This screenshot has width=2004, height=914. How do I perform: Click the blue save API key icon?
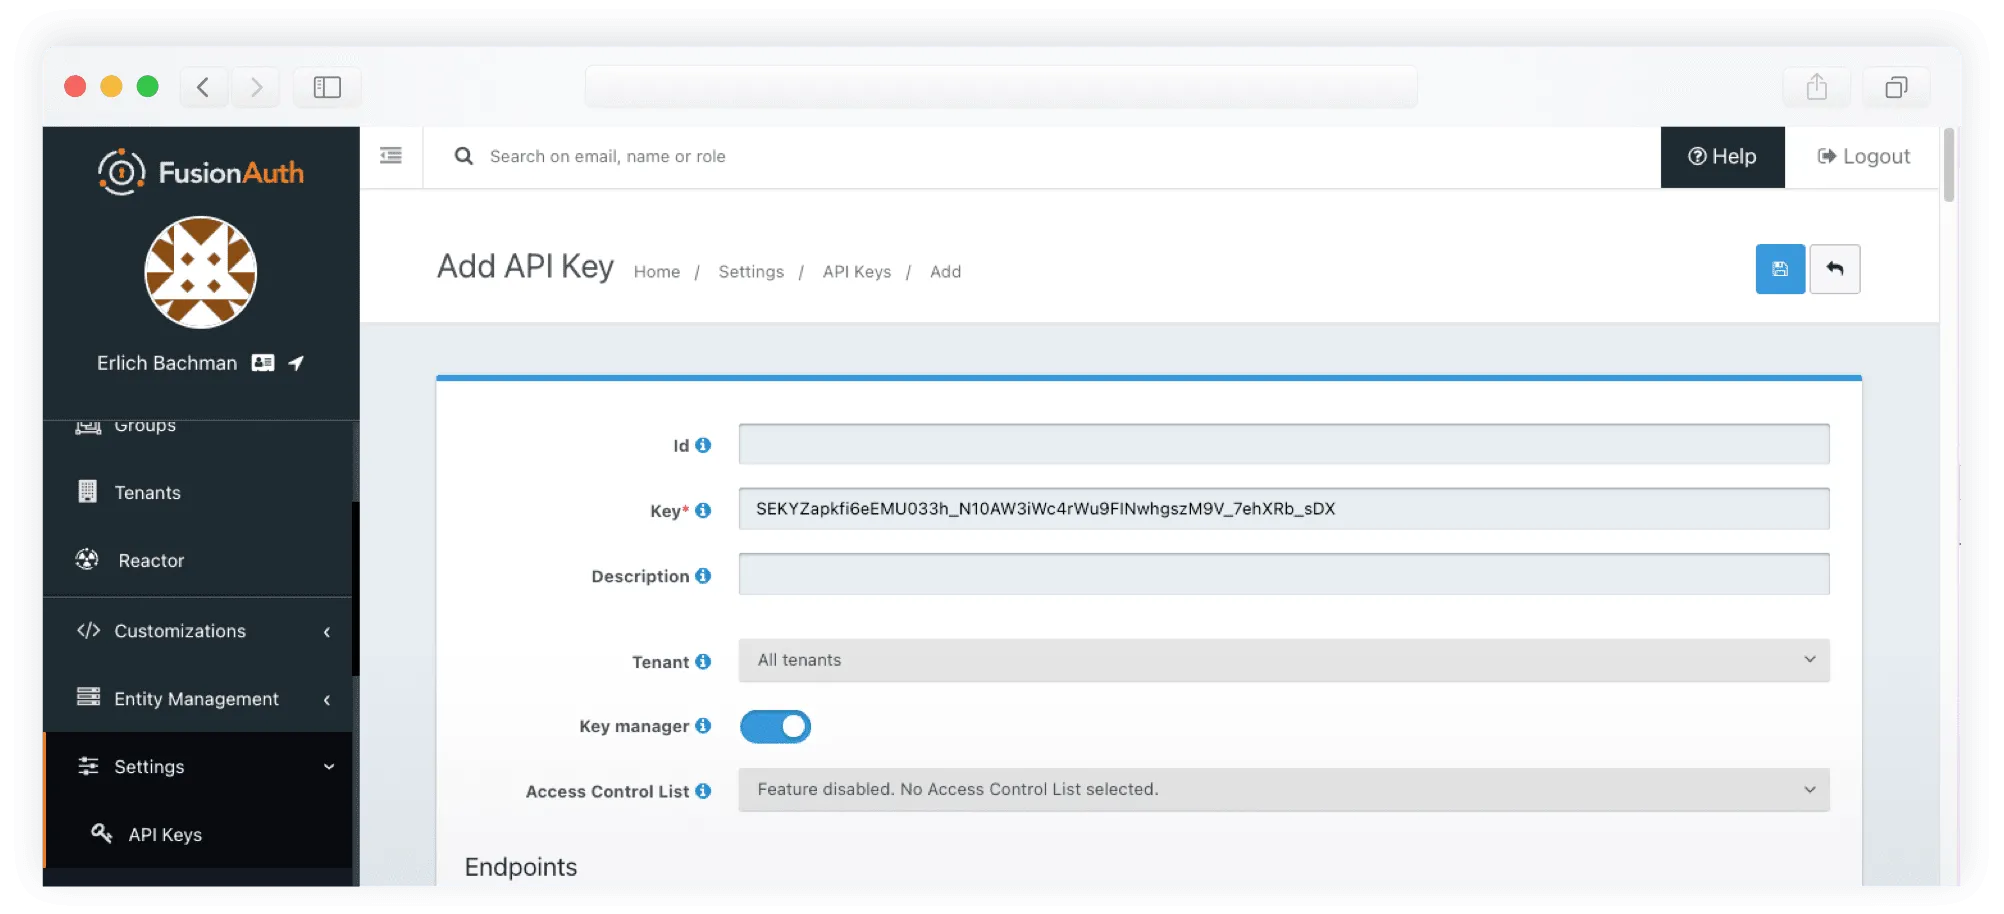[x=1780, y=269]
